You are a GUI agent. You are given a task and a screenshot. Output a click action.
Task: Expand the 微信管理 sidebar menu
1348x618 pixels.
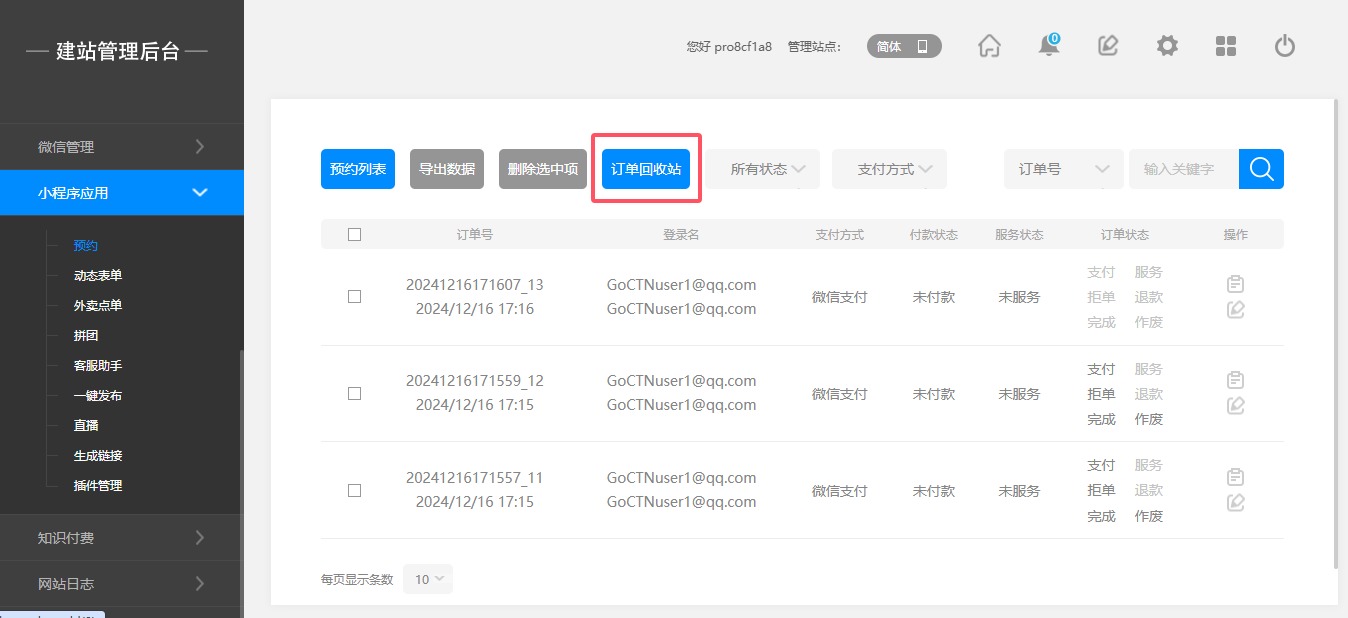click(x=121, y=147)
